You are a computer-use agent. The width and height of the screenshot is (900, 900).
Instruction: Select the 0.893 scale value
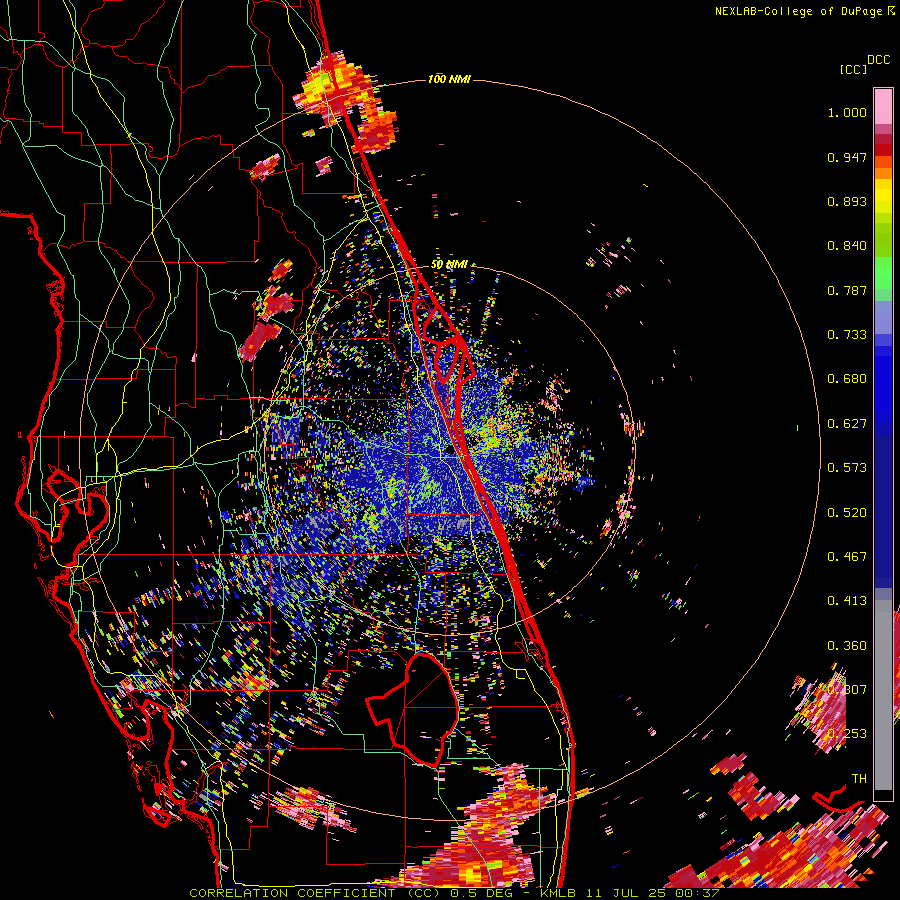847,201
